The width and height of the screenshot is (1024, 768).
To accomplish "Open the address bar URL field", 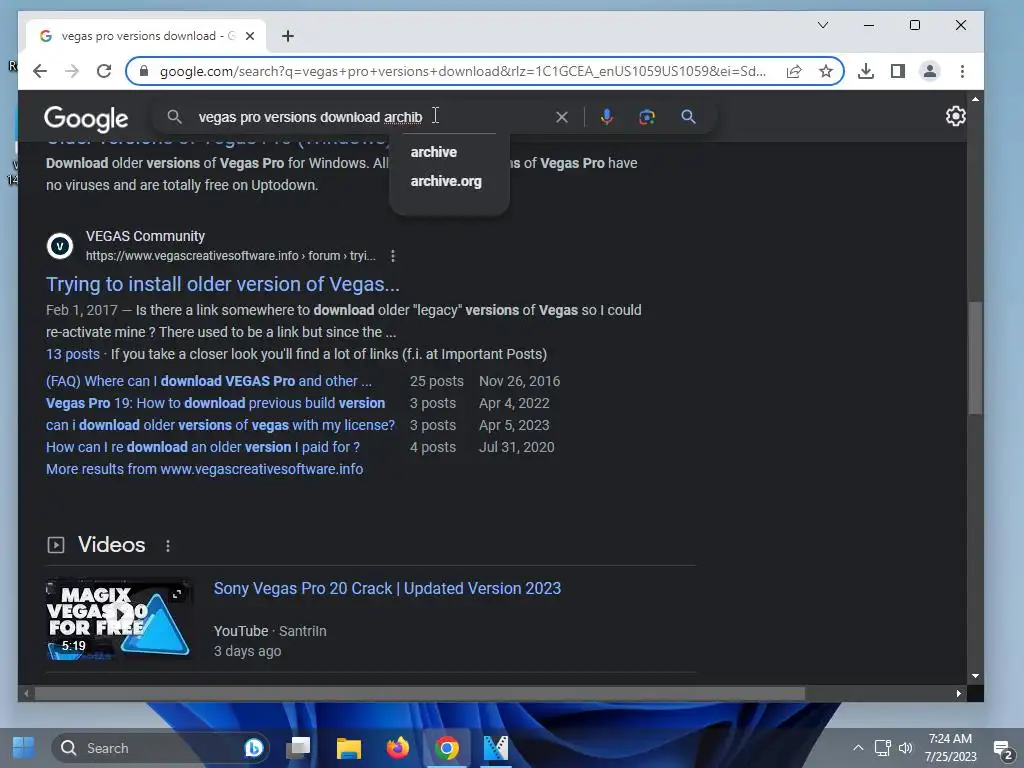I will pyautogui.click(x=463, y=71).
